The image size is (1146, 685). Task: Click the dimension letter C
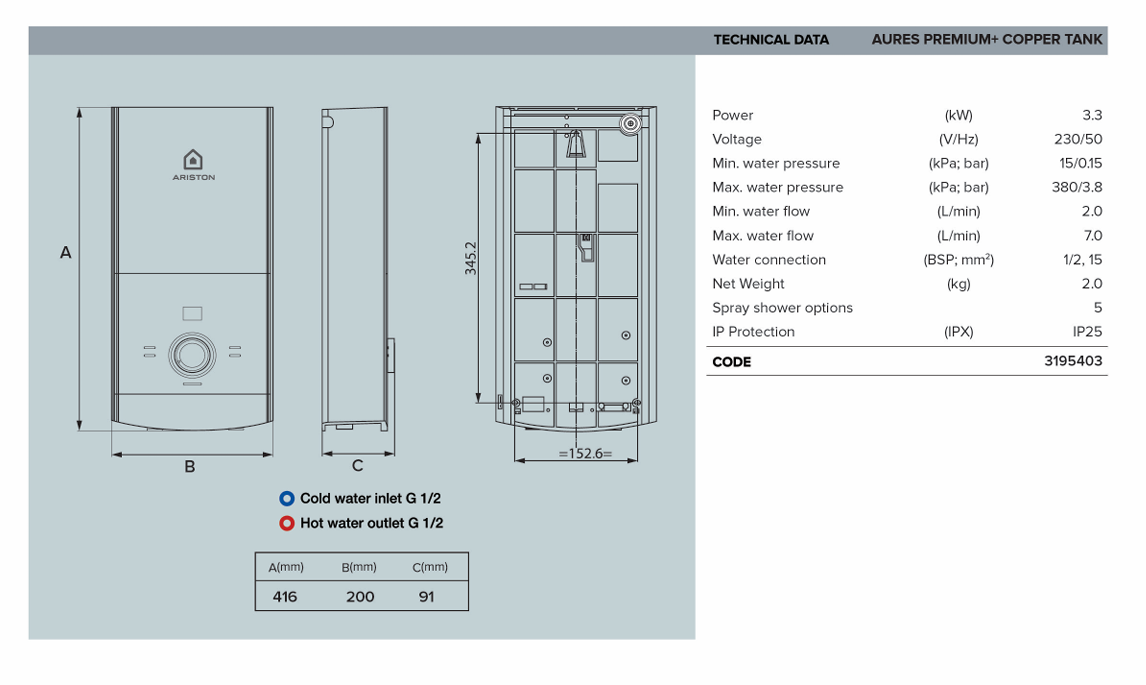357,466
